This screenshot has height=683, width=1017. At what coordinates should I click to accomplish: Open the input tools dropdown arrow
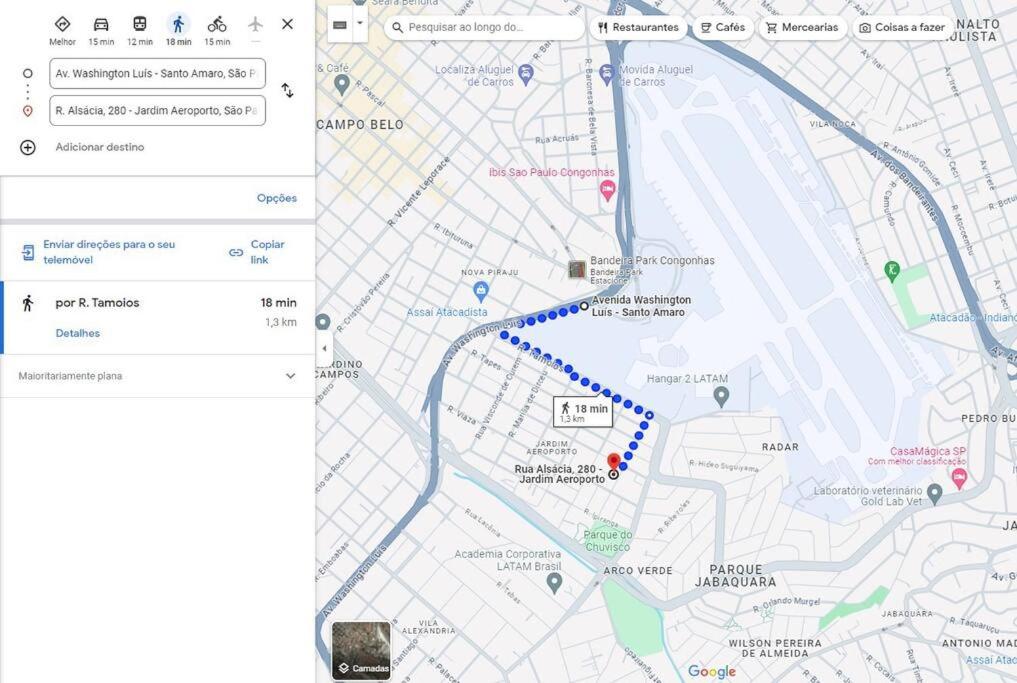pyautogui.click(x=360, y=24)
